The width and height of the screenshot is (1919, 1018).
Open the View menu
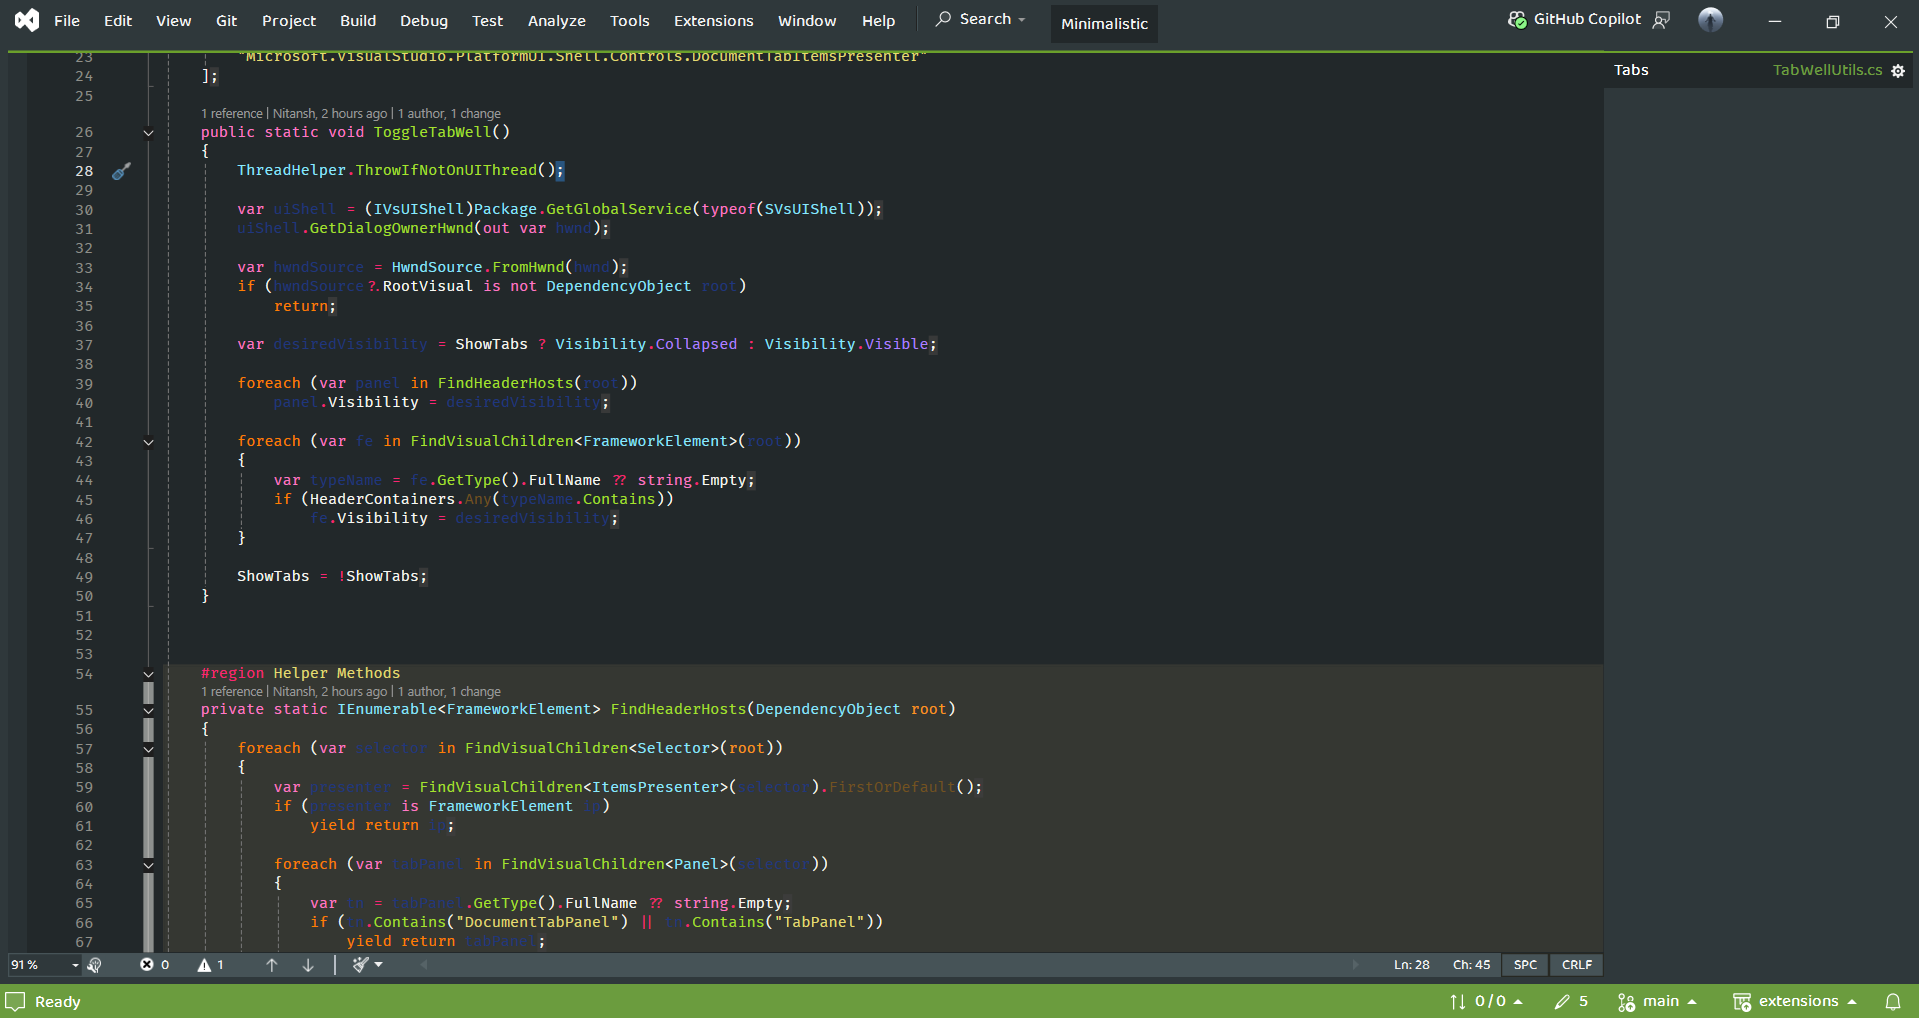pyautogui.click(x=174, y=20)
